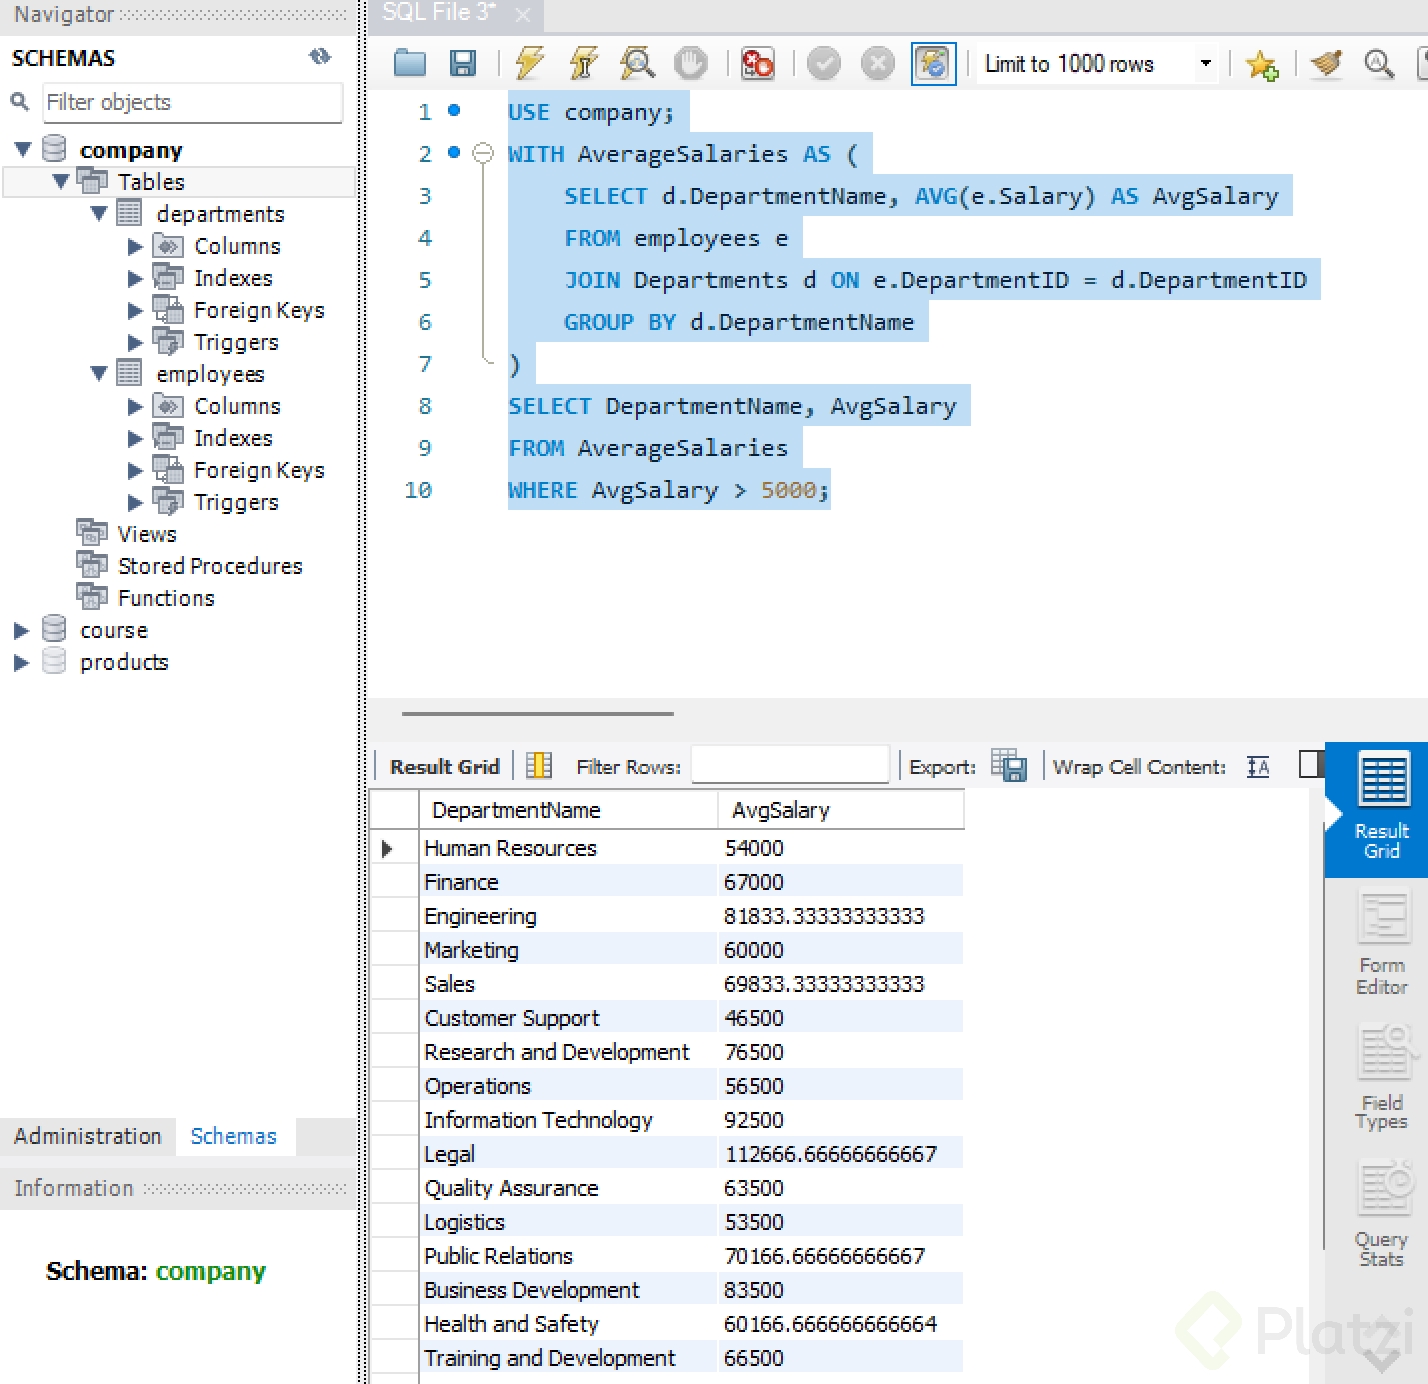
Task: Focus the Filter Rows input field
Action: (x=790, y=765)
